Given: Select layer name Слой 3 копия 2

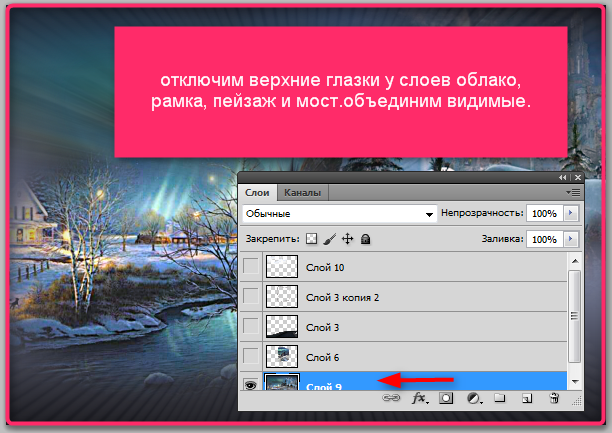Looking at the screenshot, I should tap(342, 298).
